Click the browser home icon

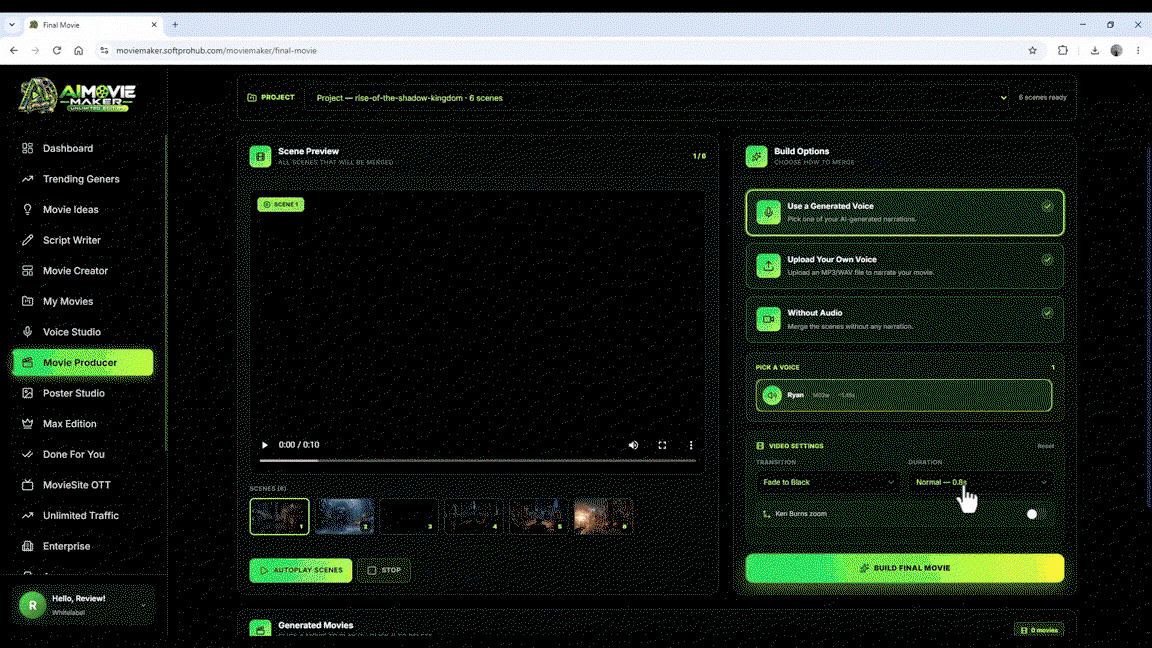(x=79, y=51)
